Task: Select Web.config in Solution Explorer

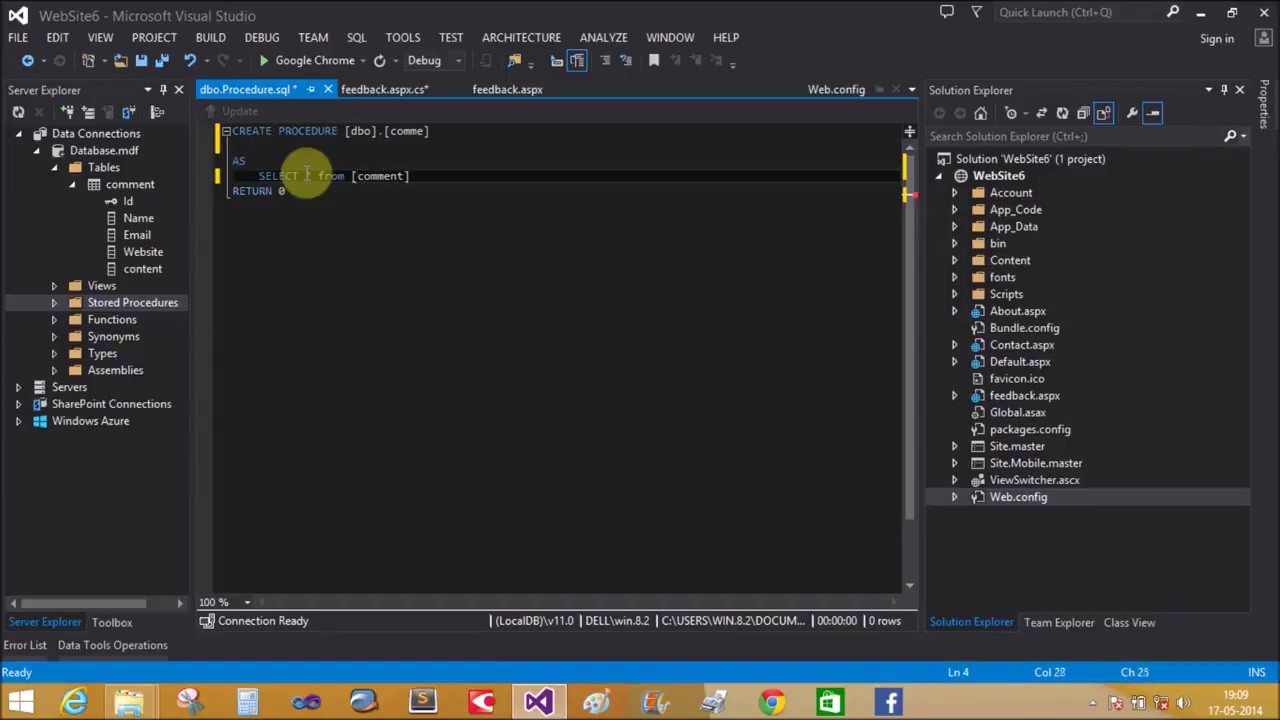Action: tap(1018, 497)
